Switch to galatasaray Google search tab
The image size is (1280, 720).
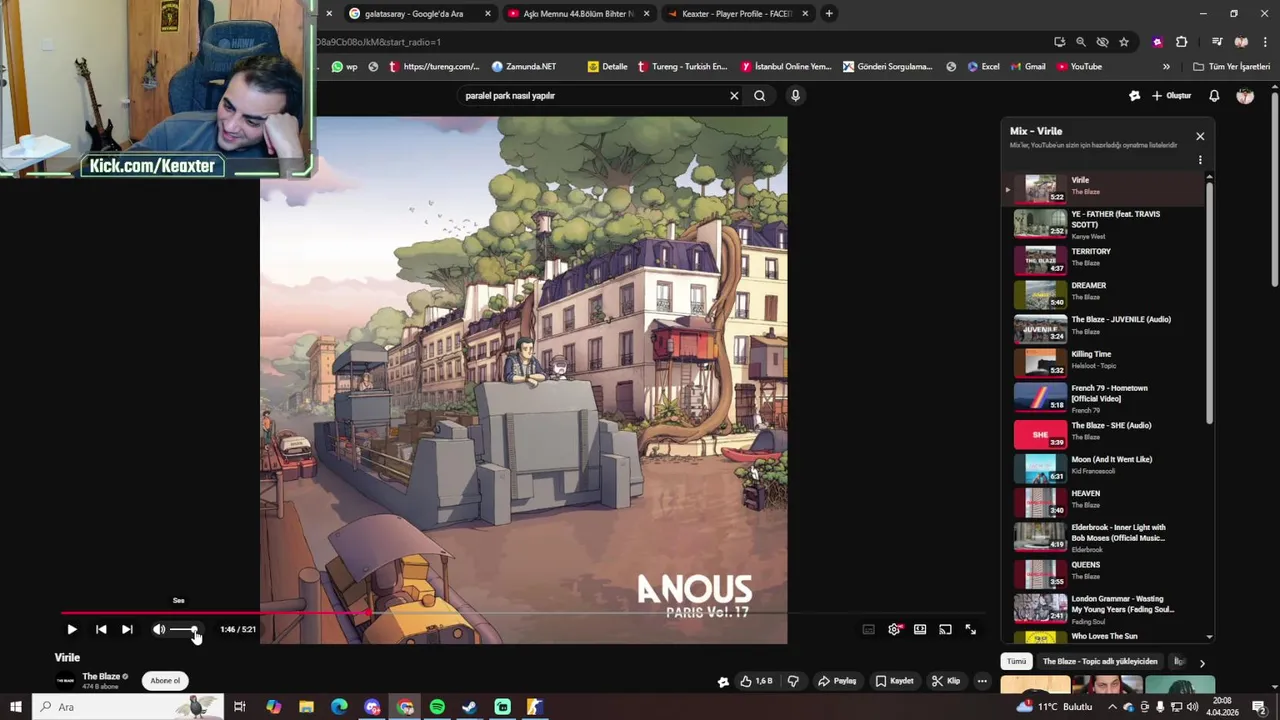pyautogui.click(x=419, y=14)
